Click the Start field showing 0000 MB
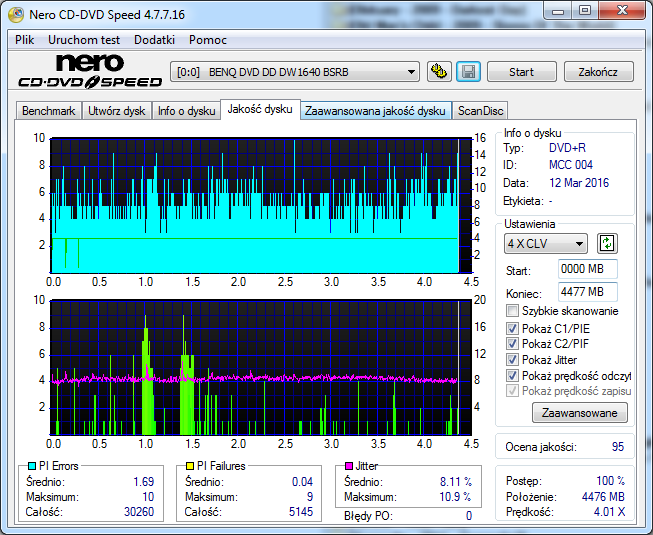The image size is (653, 535). (x=588, y=269)
